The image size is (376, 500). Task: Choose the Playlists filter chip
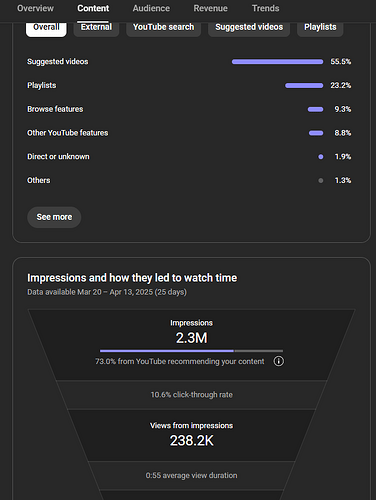(x=320, y=28)
